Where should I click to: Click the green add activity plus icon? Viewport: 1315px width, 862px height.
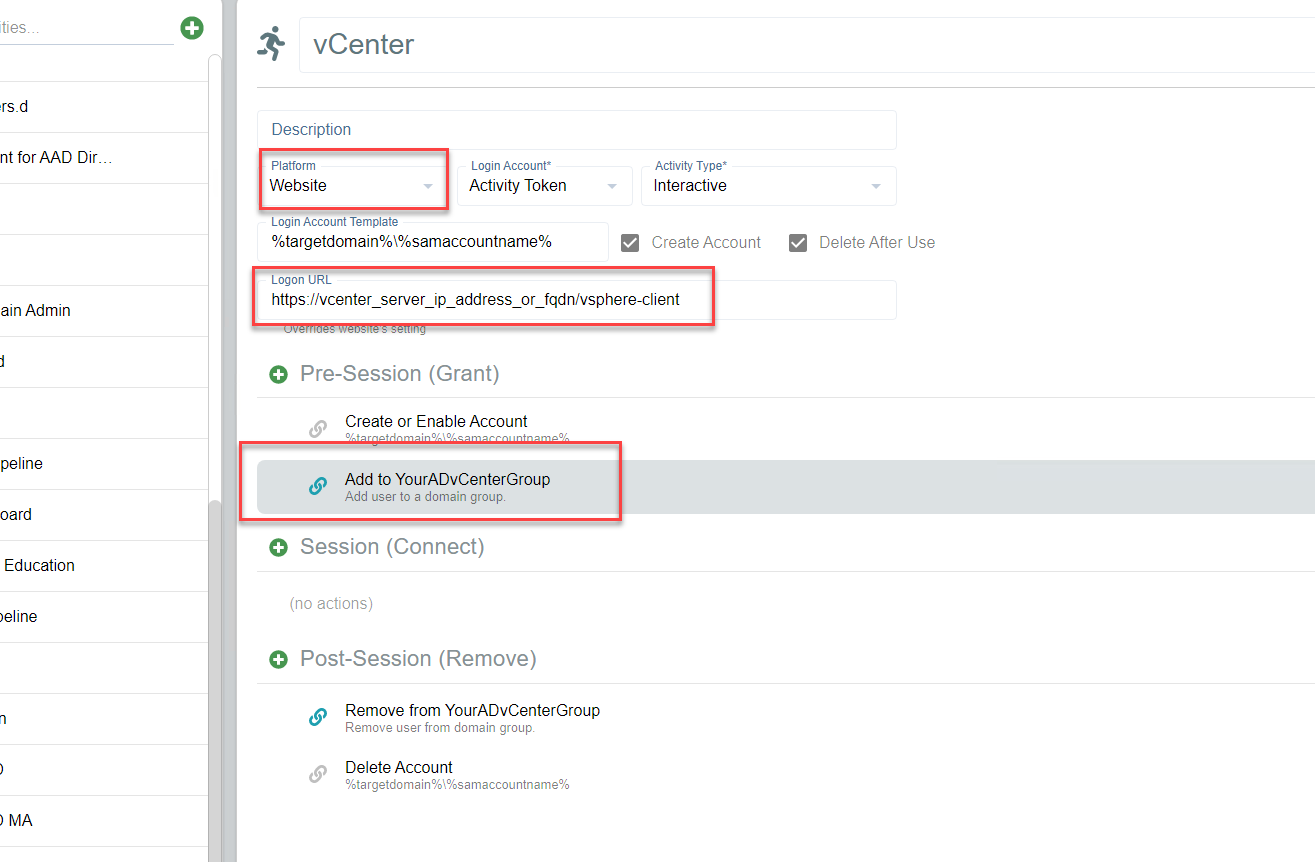click(x=192, y=28)
